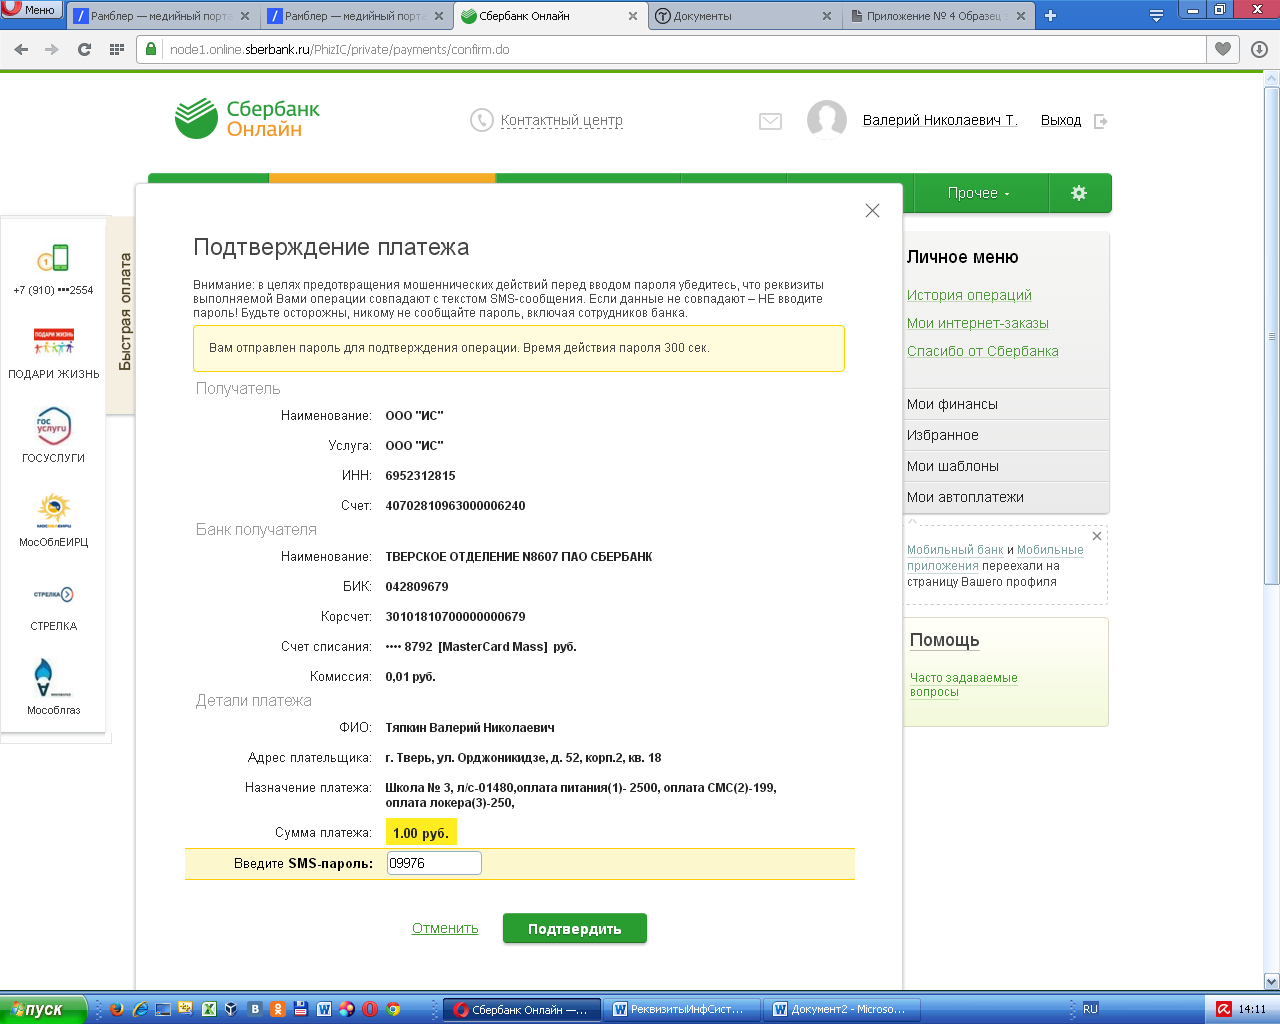Image resolution: width=1280 pixels, height=1024 pixels.
Task: Open the Контактный центр link
Action: pyautogui.click(x=561, y=120)
